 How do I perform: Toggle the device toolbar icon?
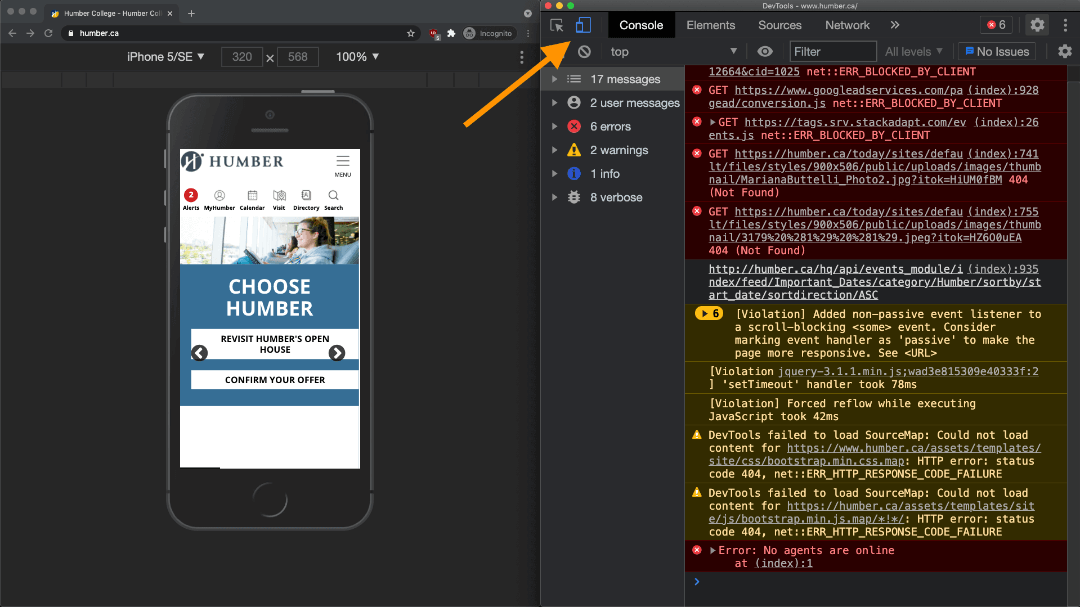point(583,25)
